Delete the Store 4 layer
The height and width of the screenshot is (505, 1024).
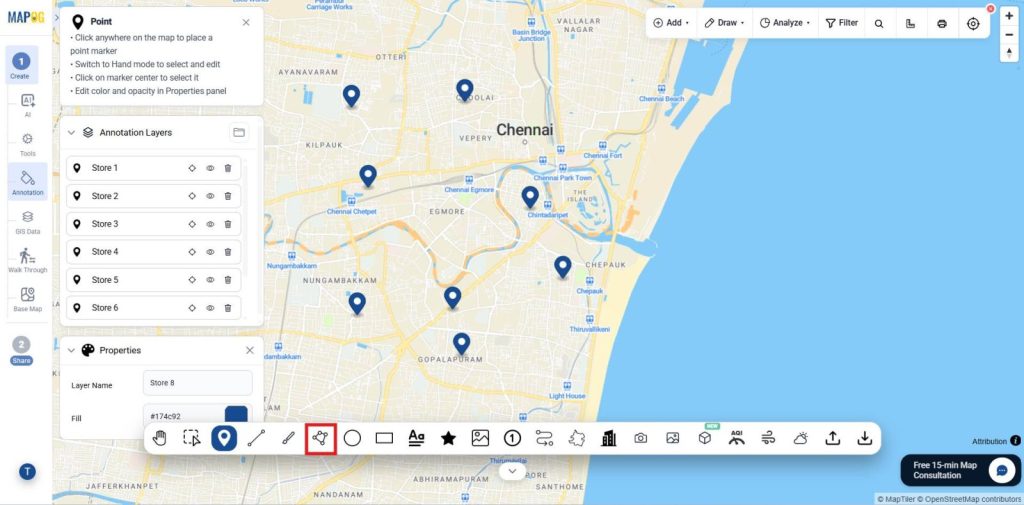click(x=228, y=252)
